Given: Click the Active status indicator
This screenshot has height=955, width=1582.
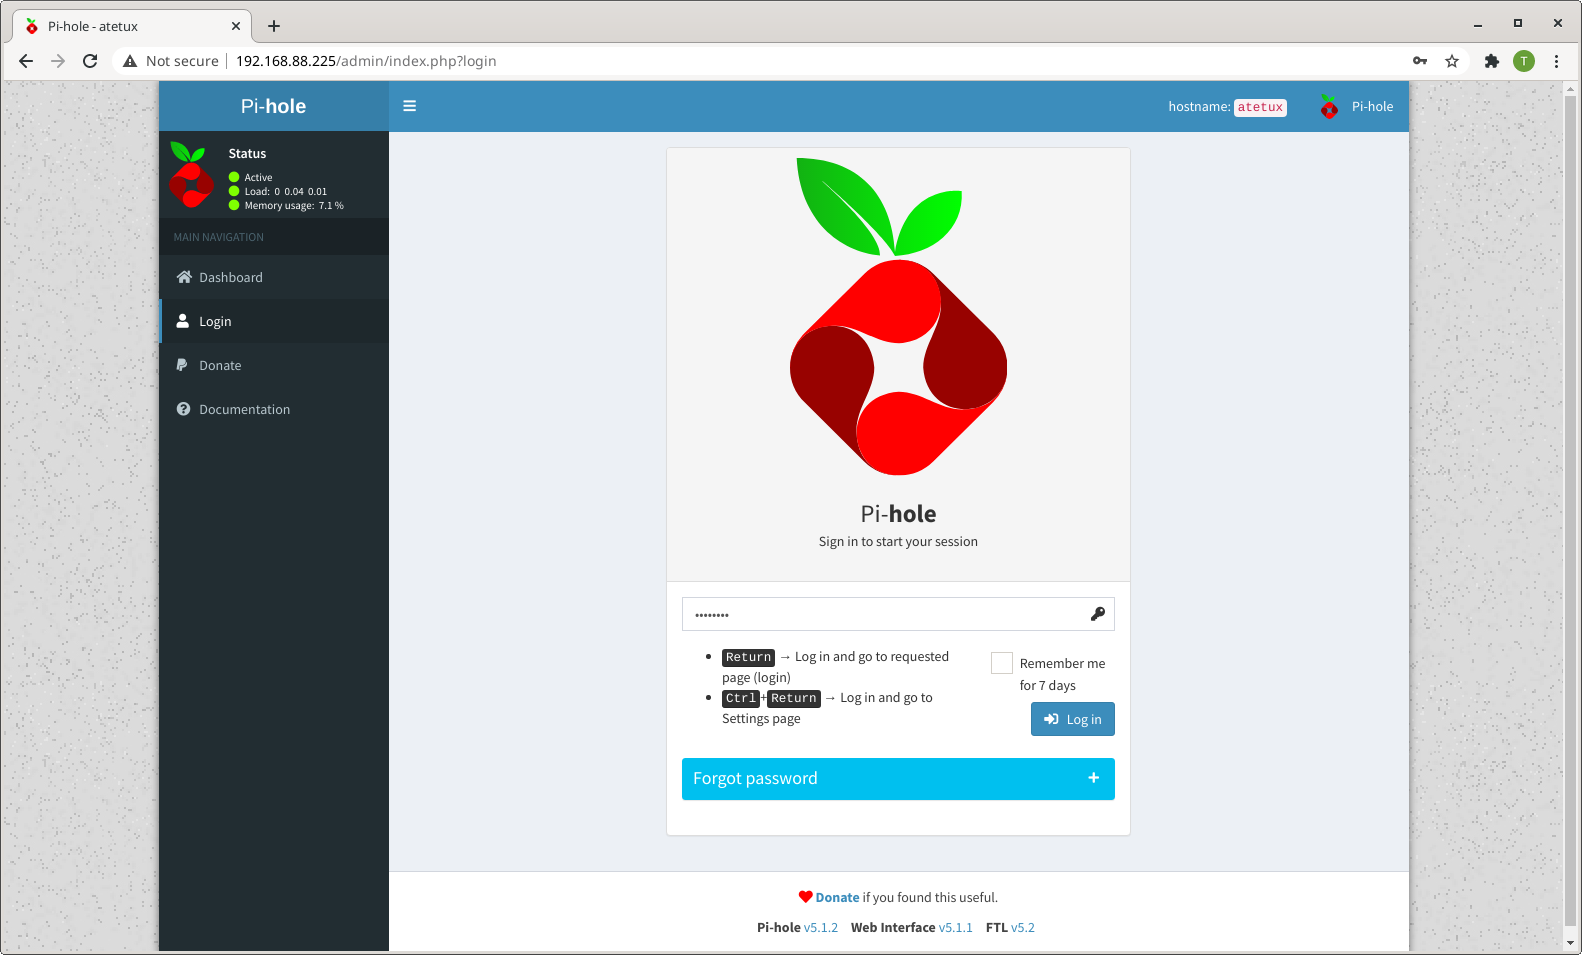Looking at the screenshot, I should point(251,177).
